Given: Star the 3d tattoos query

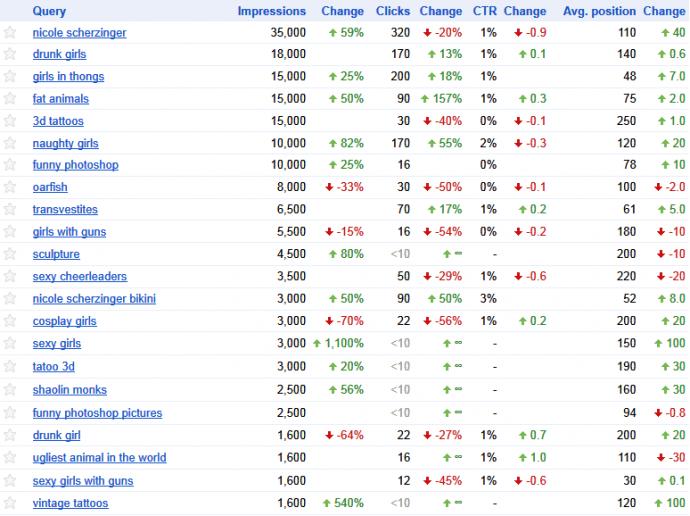Looking at the screenshot, I should coord(10,121).
